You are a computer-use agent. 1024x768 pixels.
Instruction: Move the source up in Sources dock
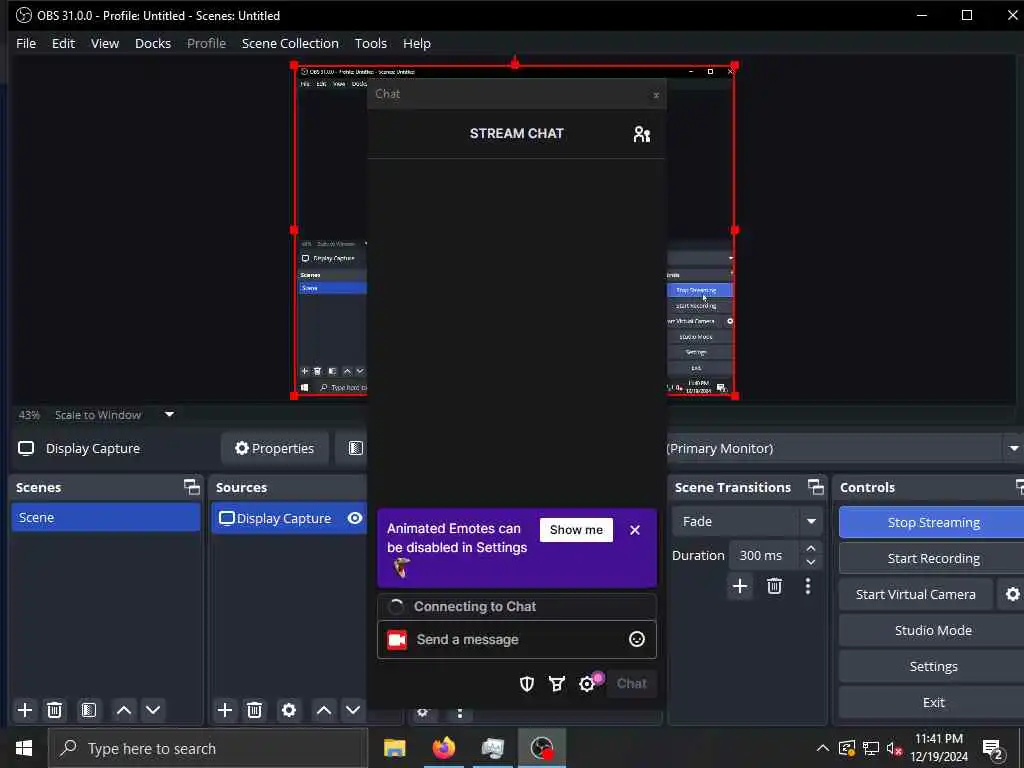coord(324,710)
